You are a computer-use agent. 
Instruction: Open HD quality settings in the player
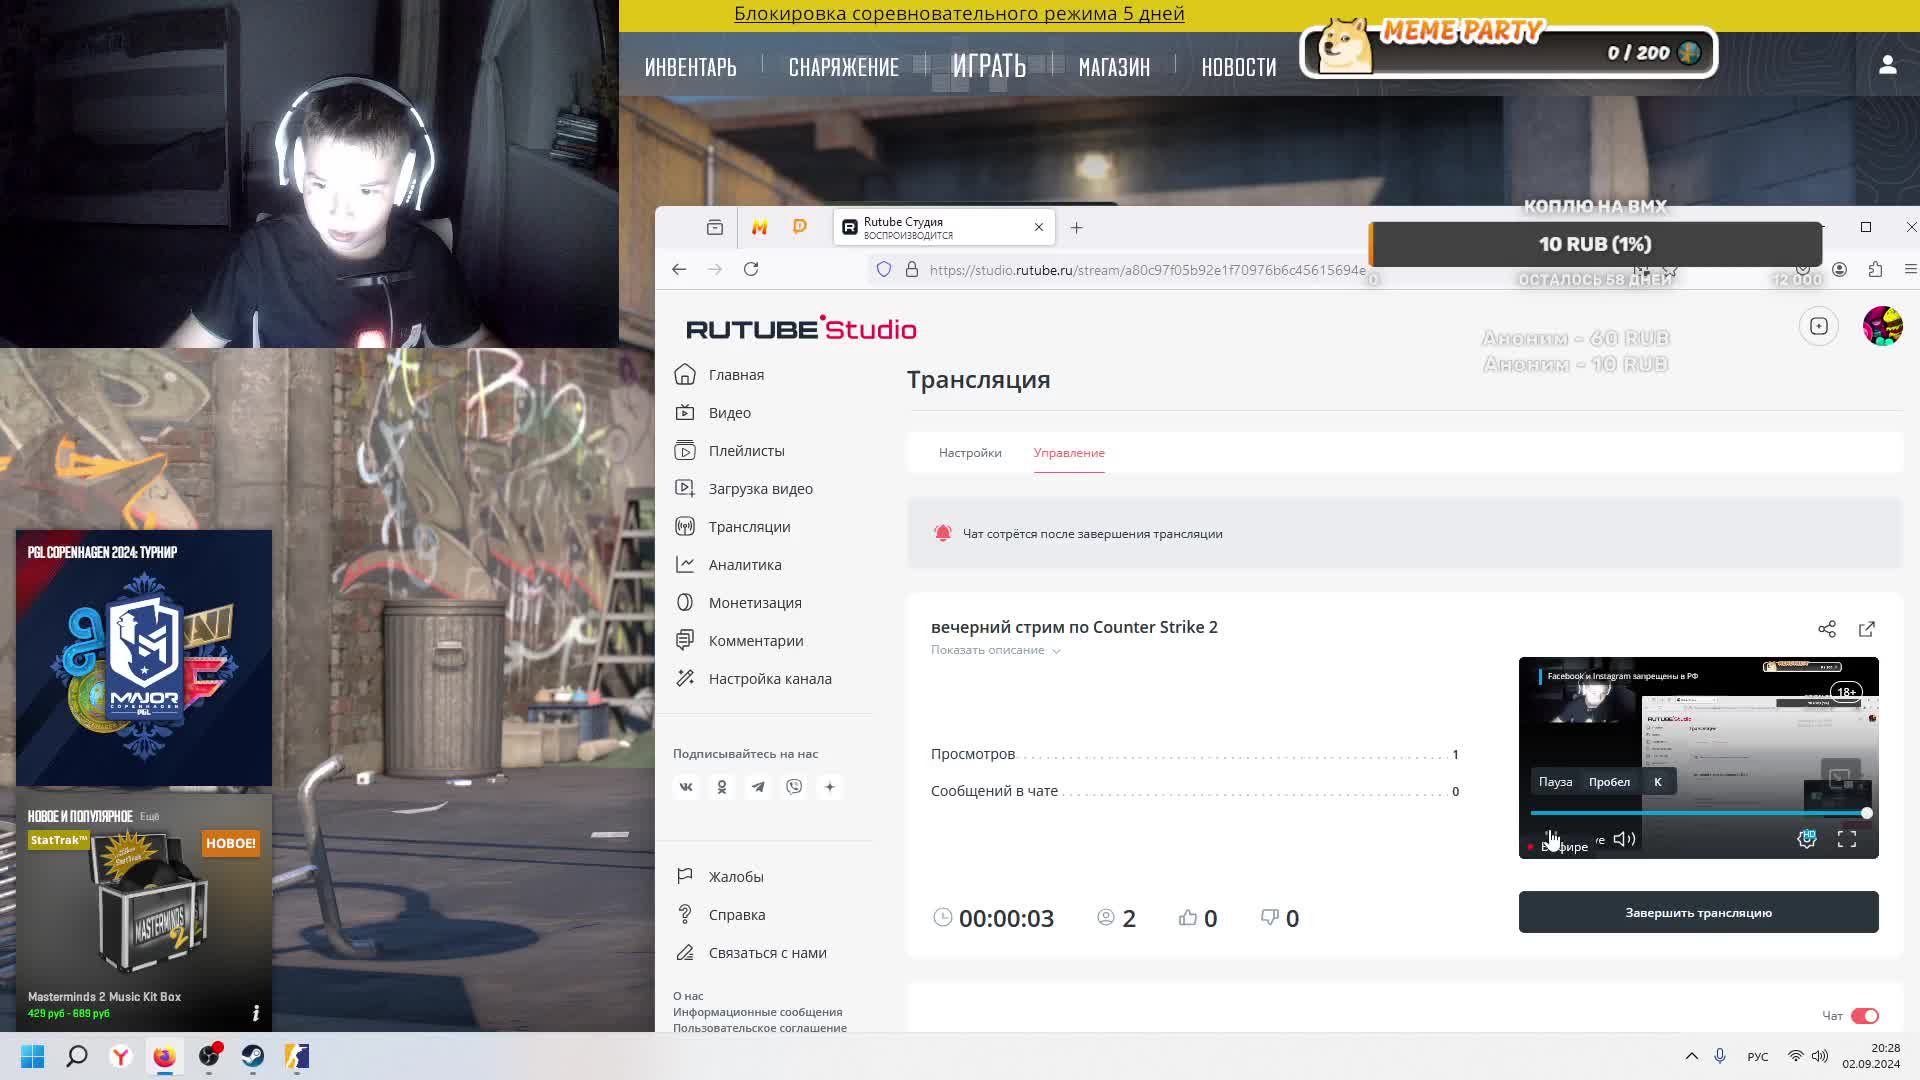[x=1807, y=838]
